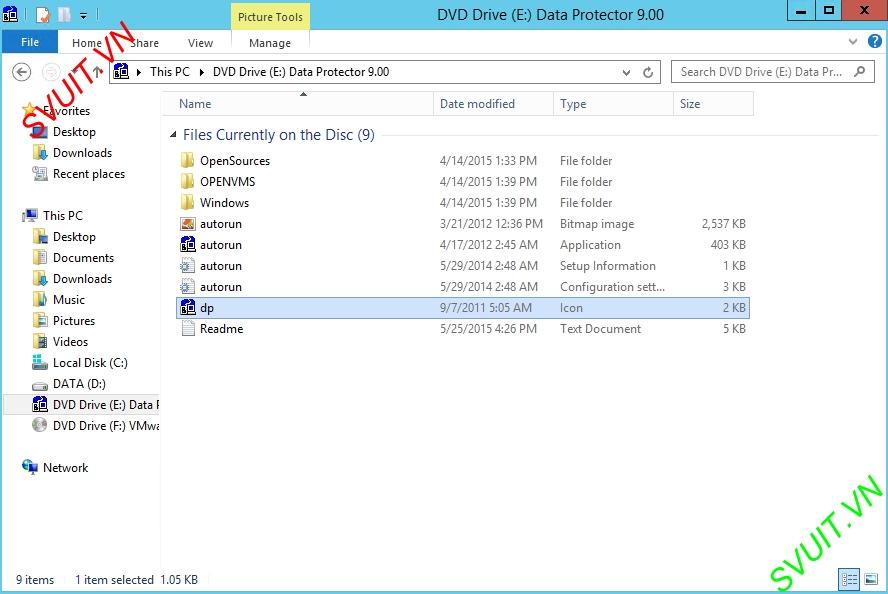Select the autorun Application file icon
This screenshot has height=594, width=888.
pos(187,245)
